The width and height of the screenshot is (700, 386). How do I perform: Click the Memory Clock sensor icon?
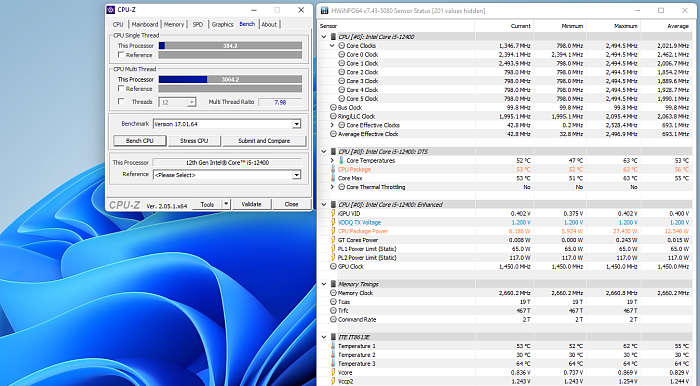pyautogui.click(x=333, y=293)
